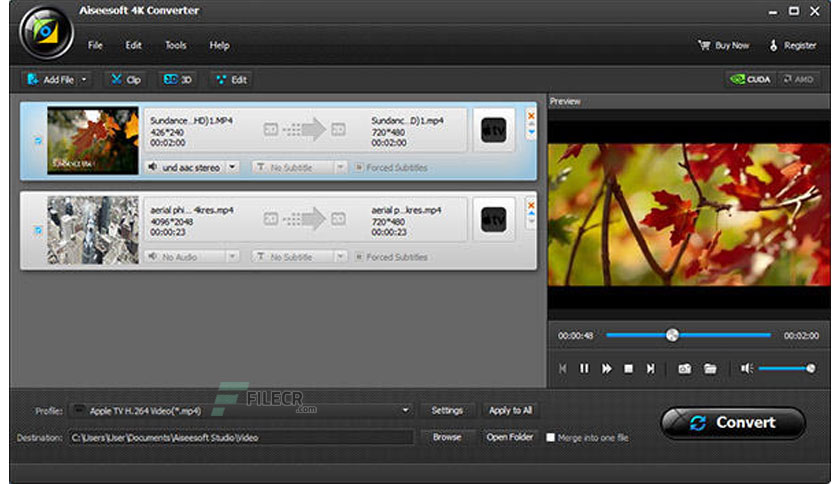This screenshot has height=484, width=836.
Task: Click Apple TV profile icon for Sundance row
Action: (x=494, y=130)
